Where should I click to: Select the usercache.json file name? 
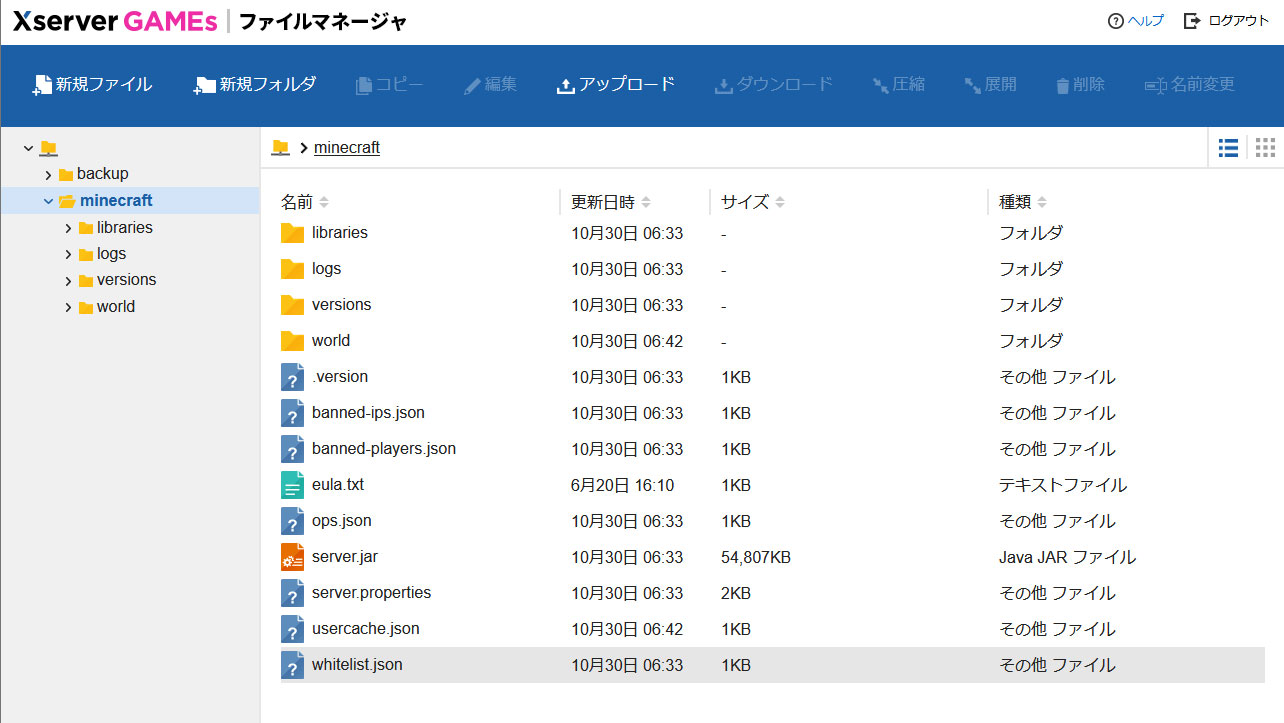[366, 629]
